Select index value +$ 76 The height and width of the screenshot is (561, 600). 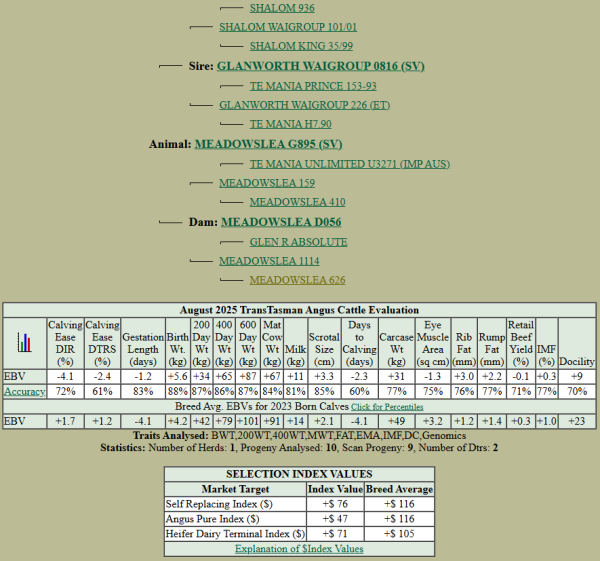coord(335,504)
